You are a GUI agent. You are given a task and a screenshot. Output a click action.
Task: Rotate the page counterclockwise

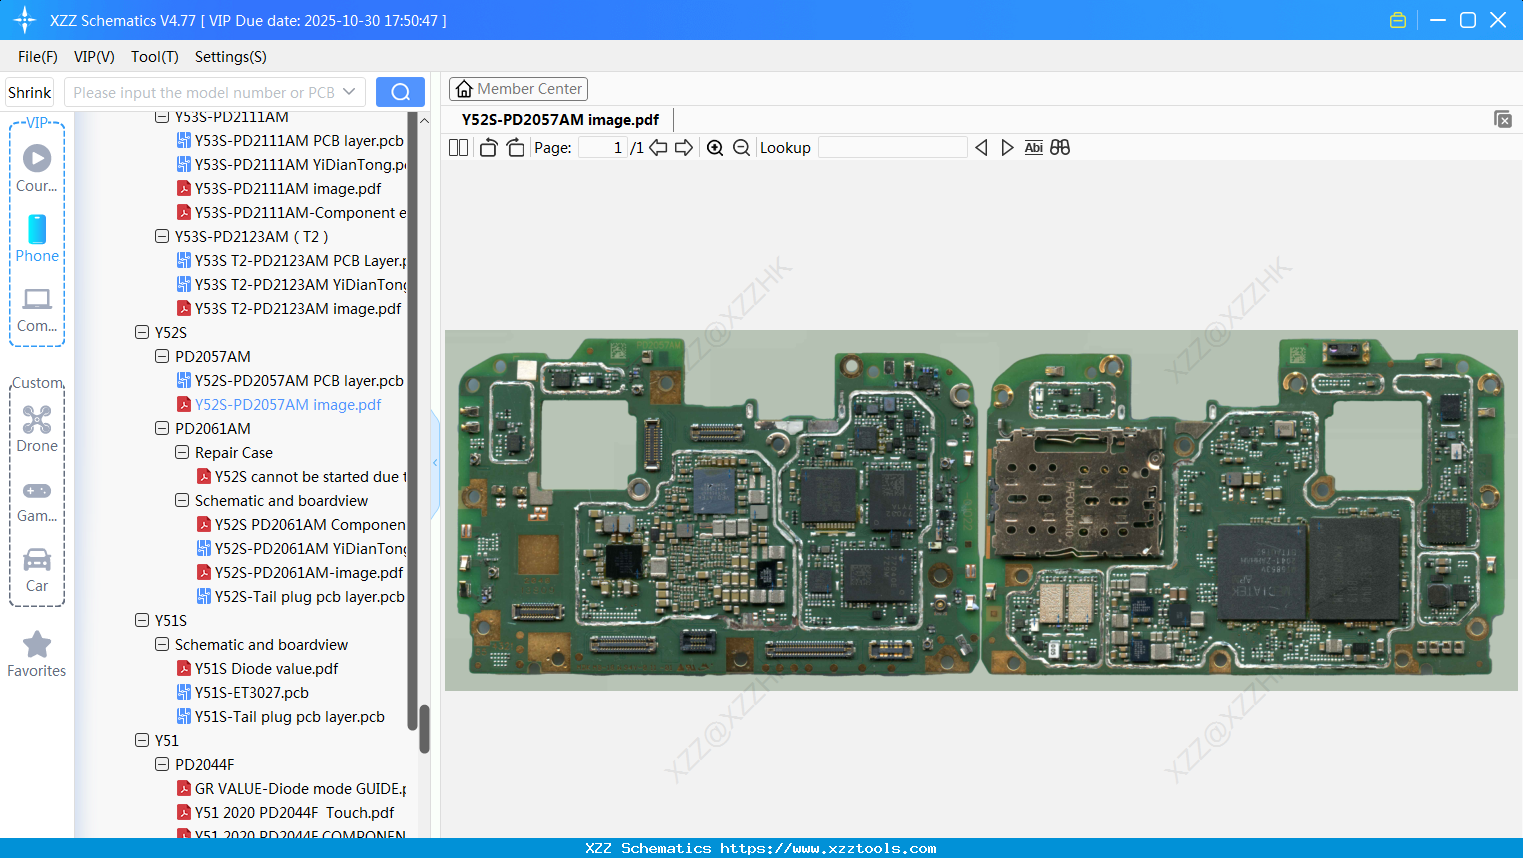pyautogui.click(x=488, y=148)
